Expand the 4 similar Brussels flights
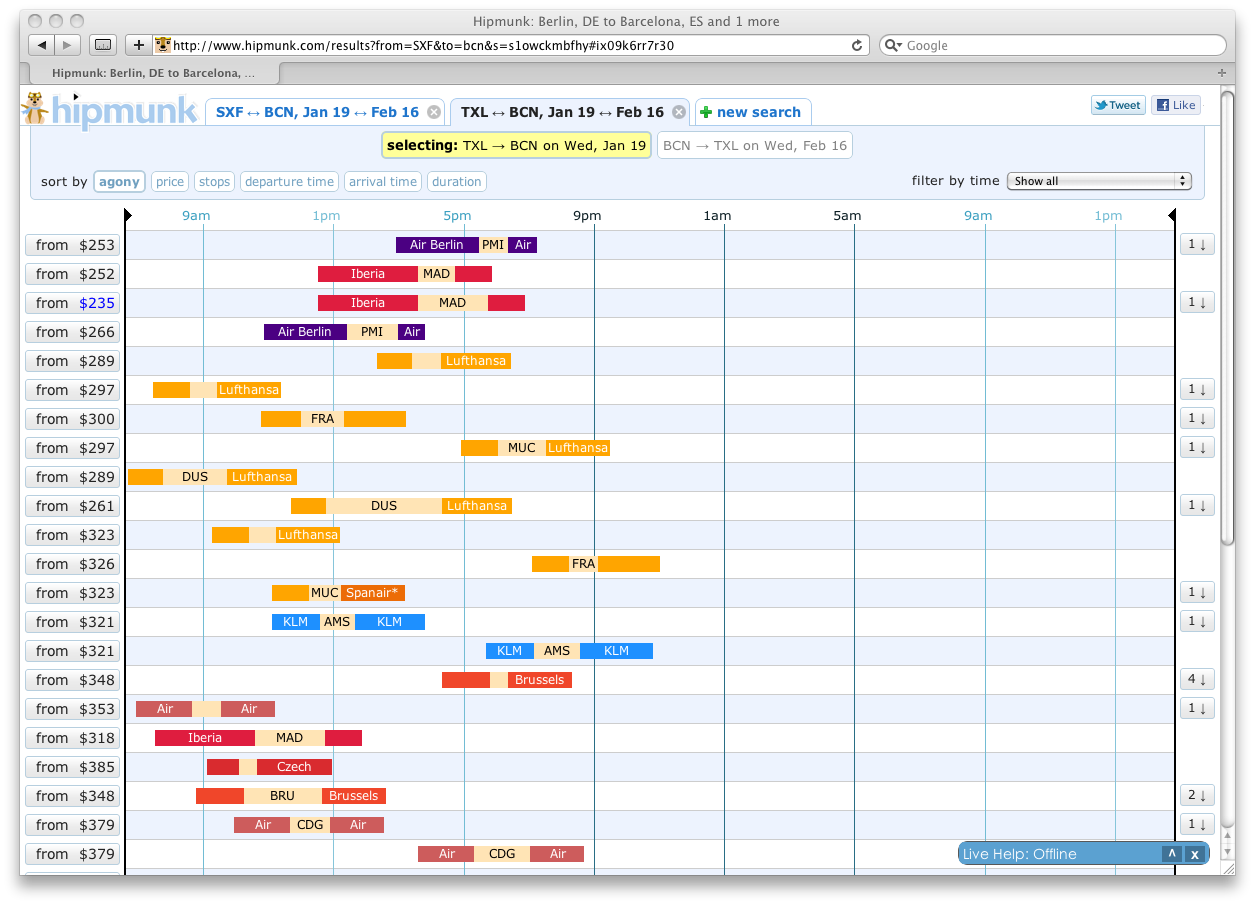Screen dimensions: 1255x905 click(x=1196, y=680)
